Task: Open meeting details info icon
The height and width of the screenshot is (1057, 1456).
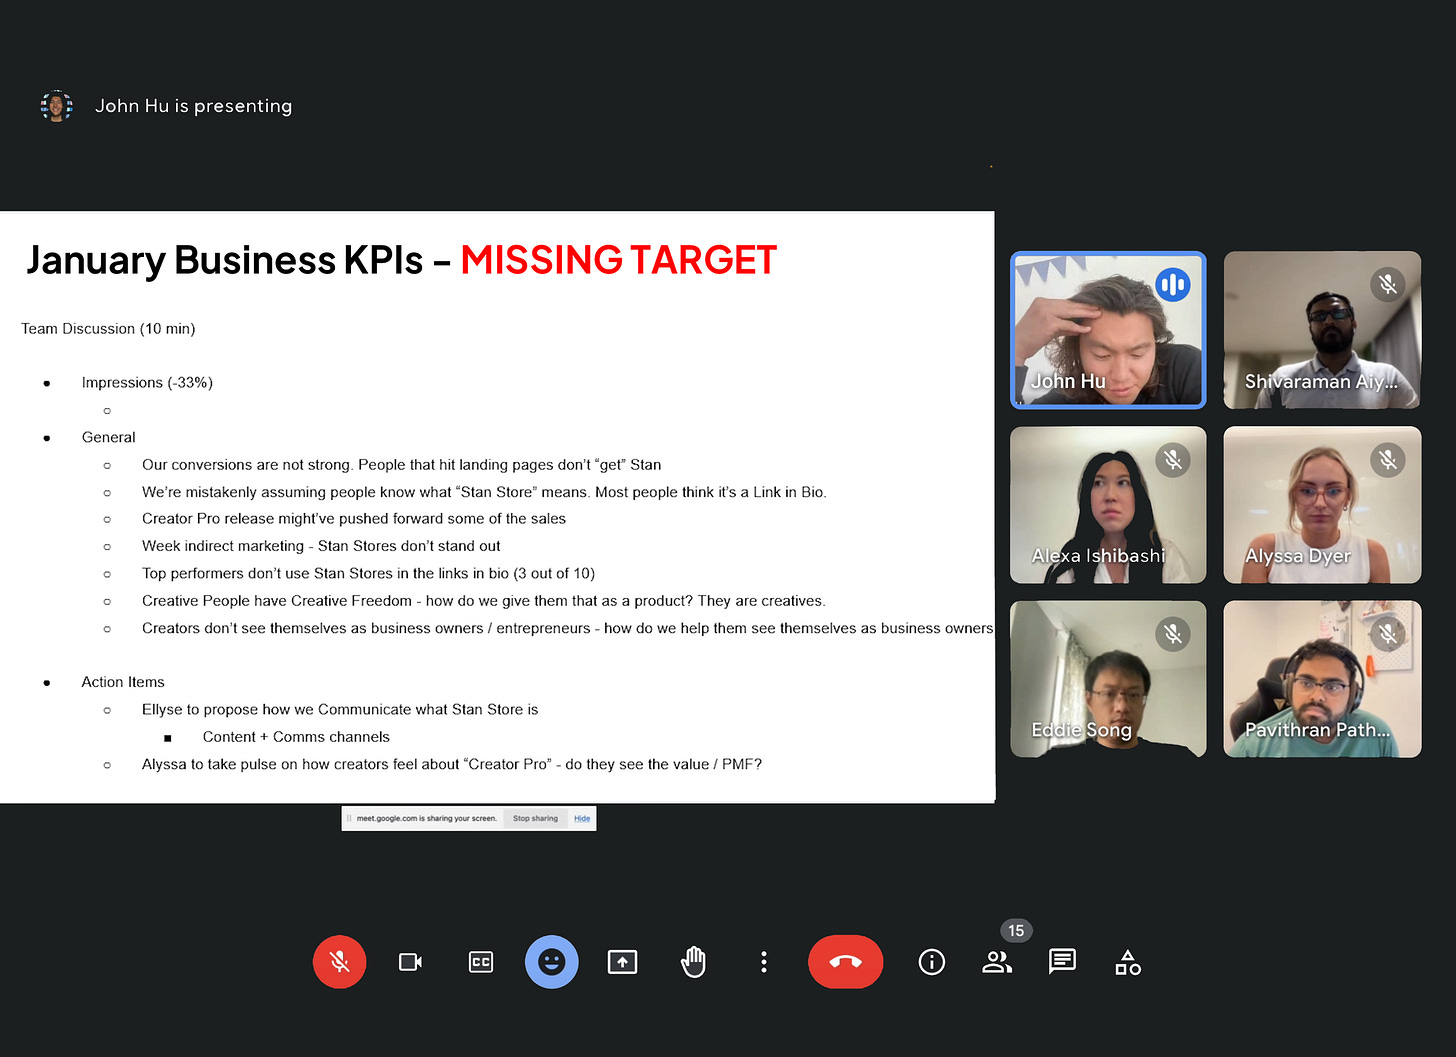Action: [x=932, y=962]
